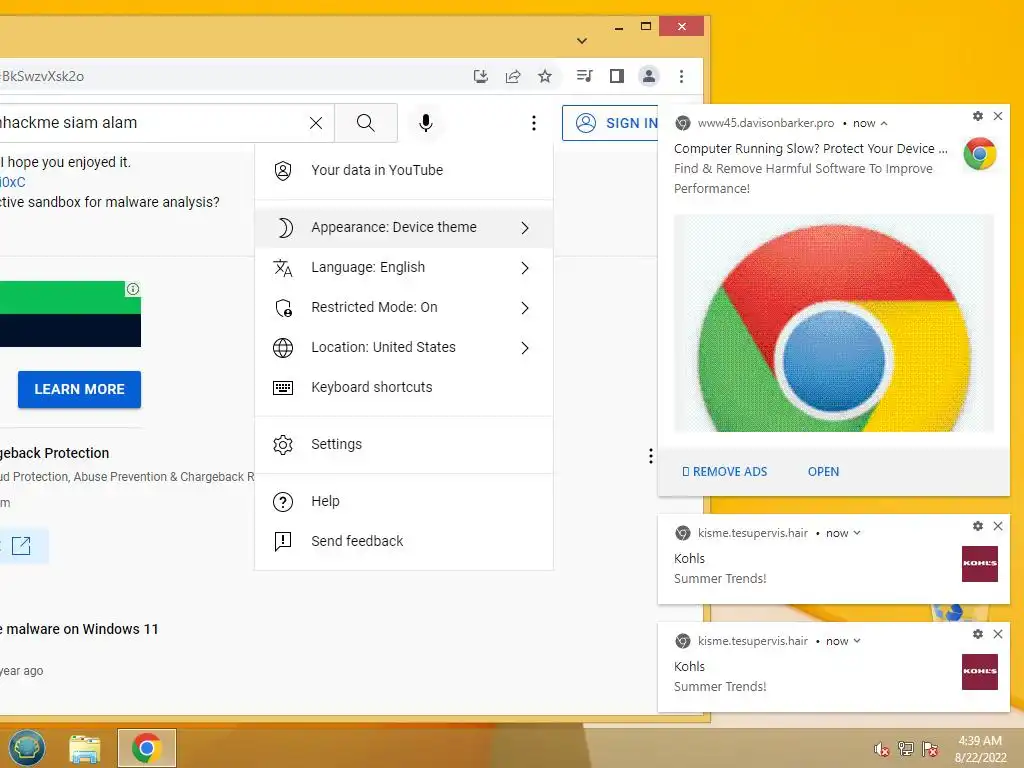
Task: Click notification title 'Computer Running Slow?'
Action: coord(810,149)
